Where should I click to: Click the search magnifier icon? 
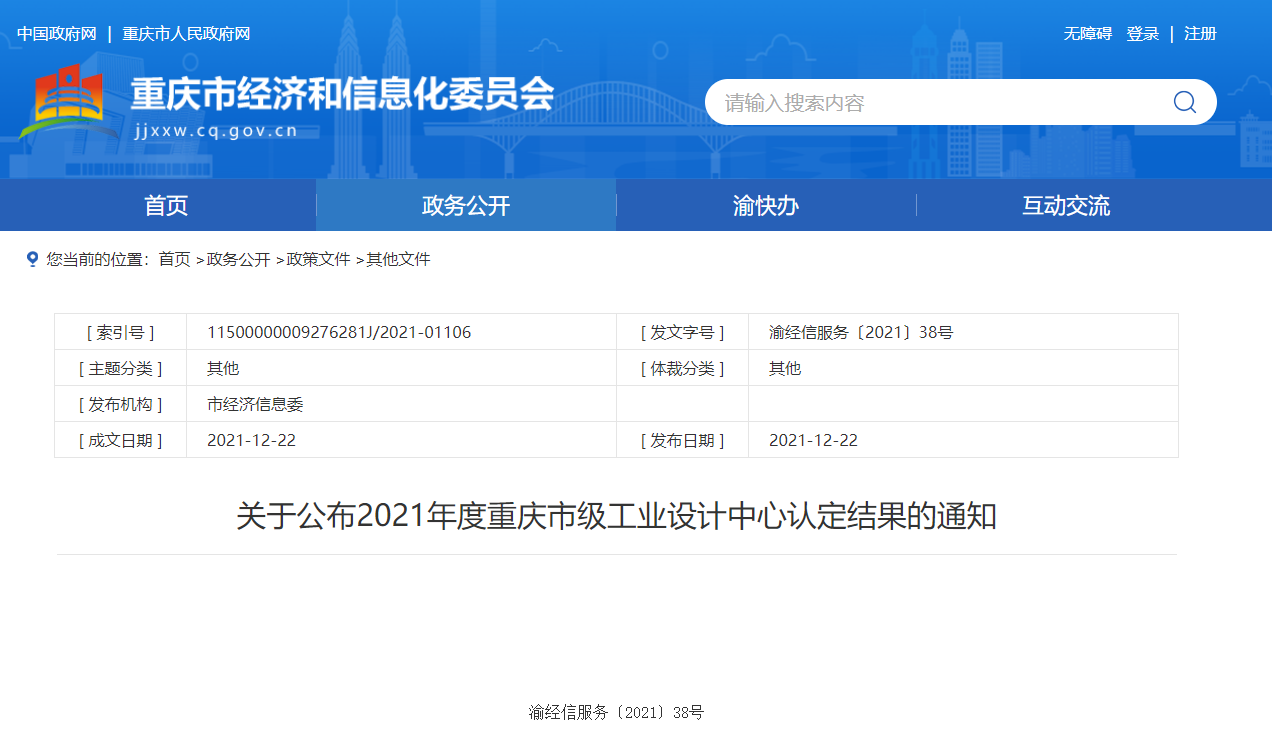pyautogui.click(x=1184, y=102)
